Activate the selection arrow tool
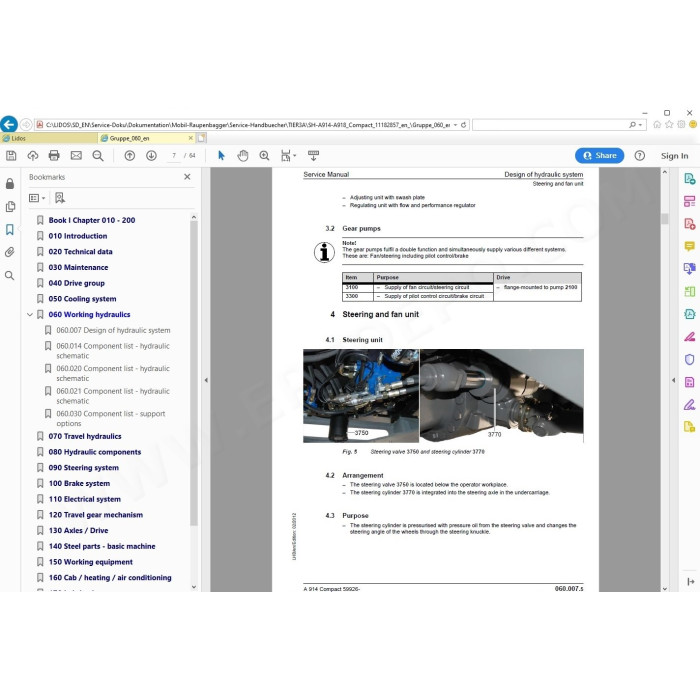 pyautogui.click(x=221, y=155)
